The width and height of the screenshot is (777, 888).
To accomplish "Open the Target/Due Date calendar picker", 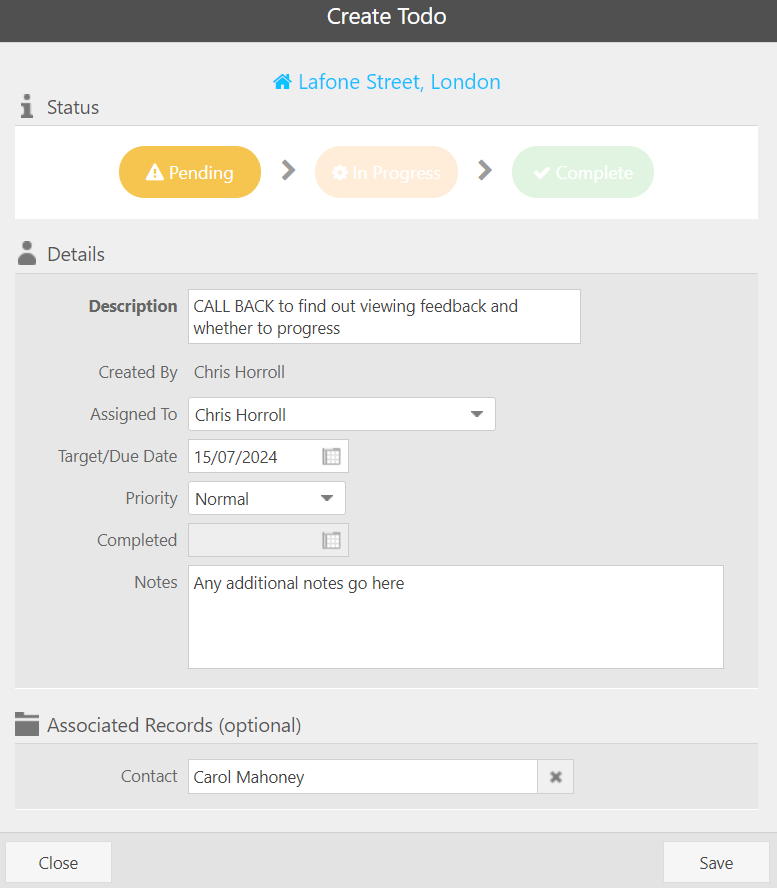I will coord(331,456).
